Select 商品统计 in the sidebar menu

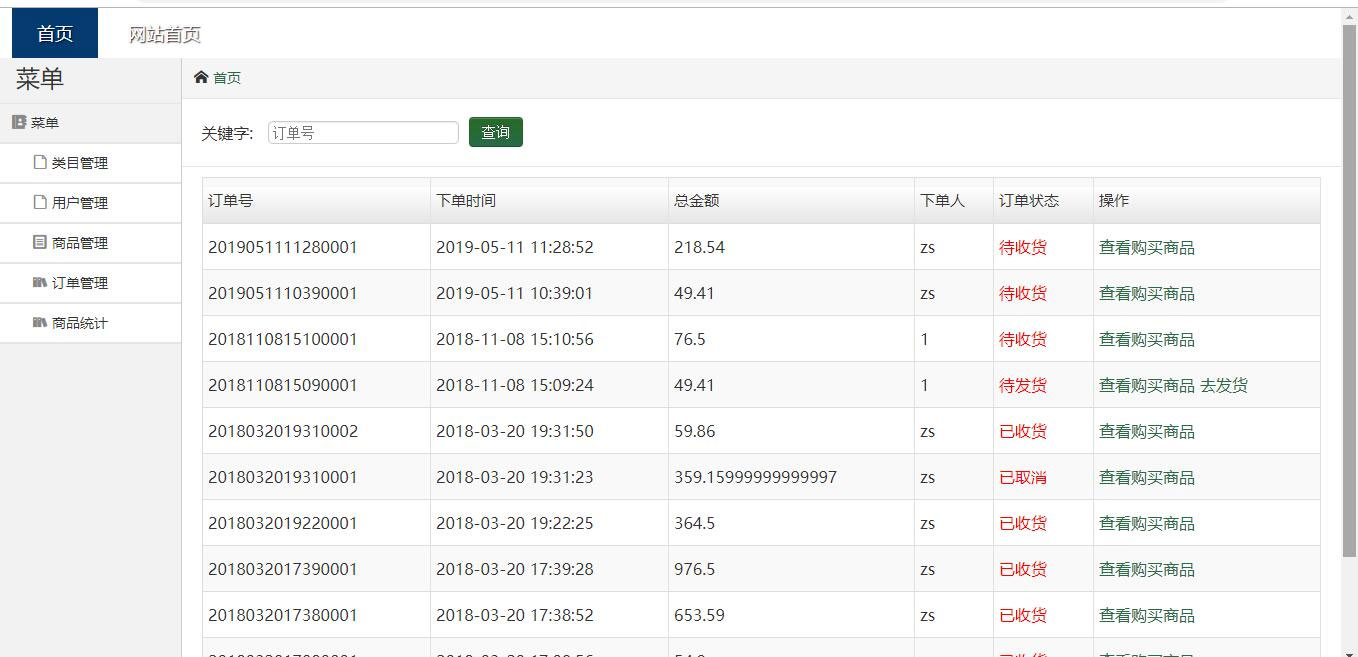tap(80, 323)
